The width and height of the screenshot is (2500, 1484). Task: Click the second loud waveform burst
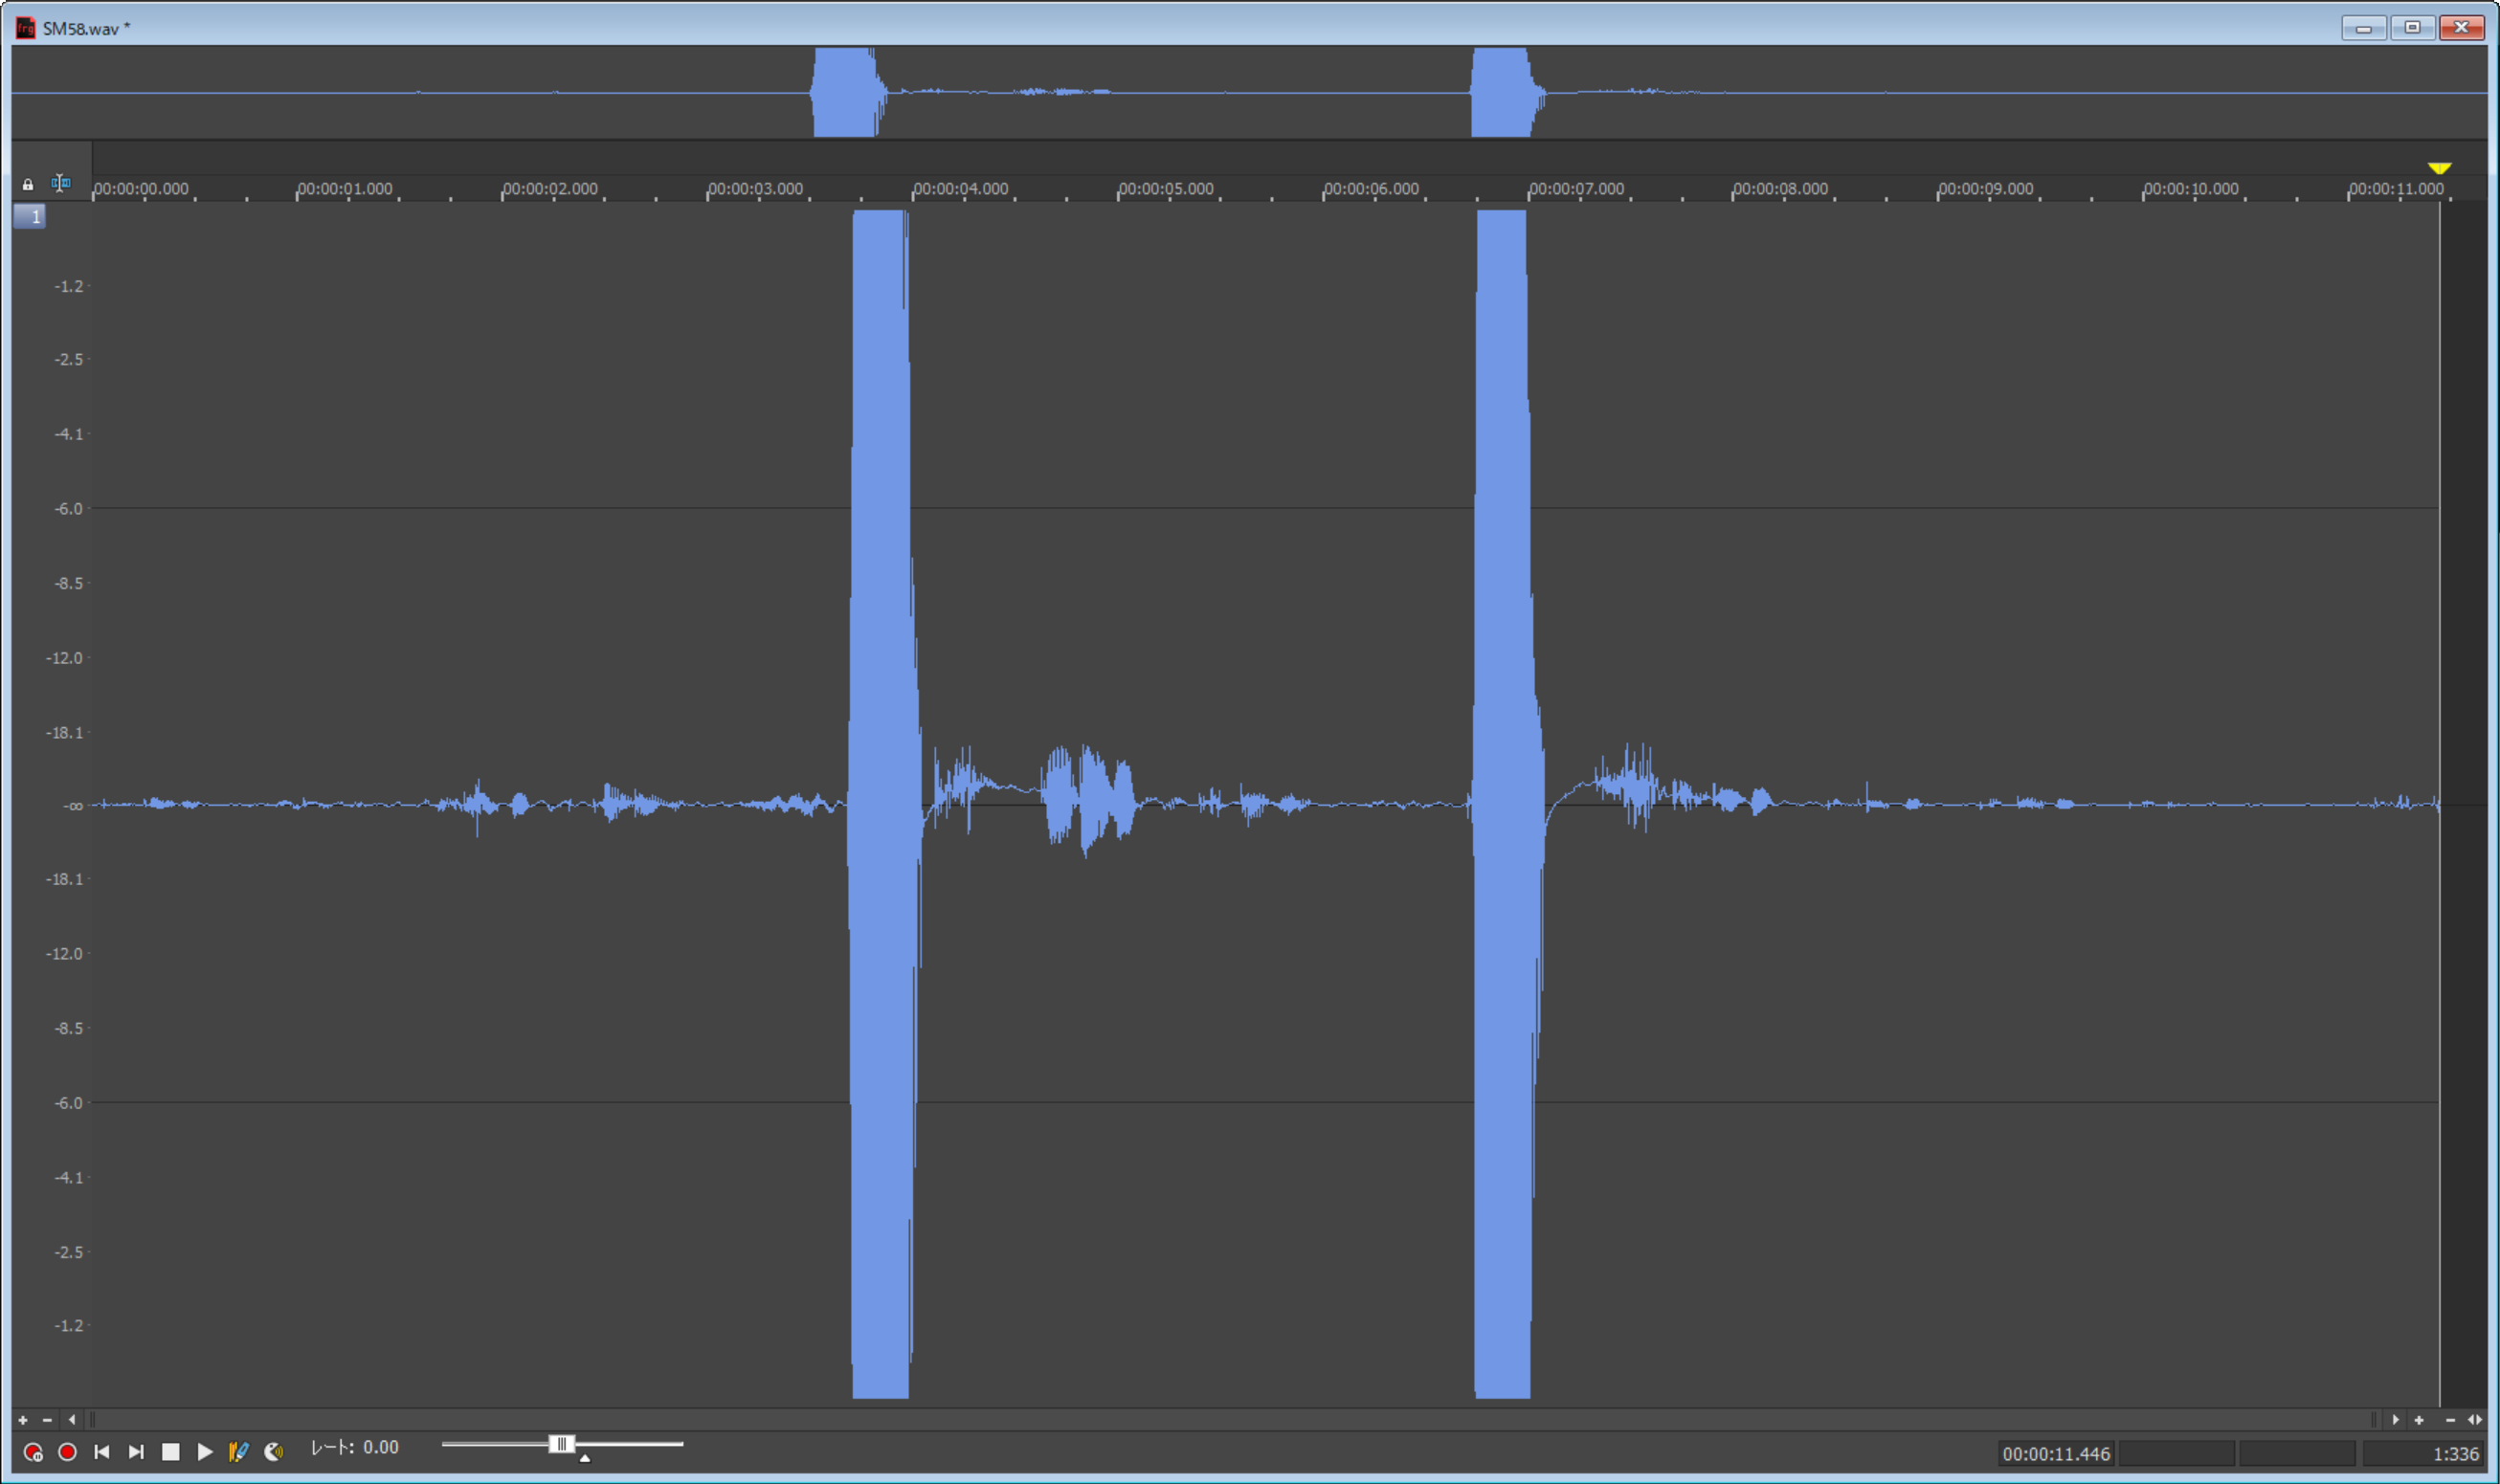[1505, 804]
